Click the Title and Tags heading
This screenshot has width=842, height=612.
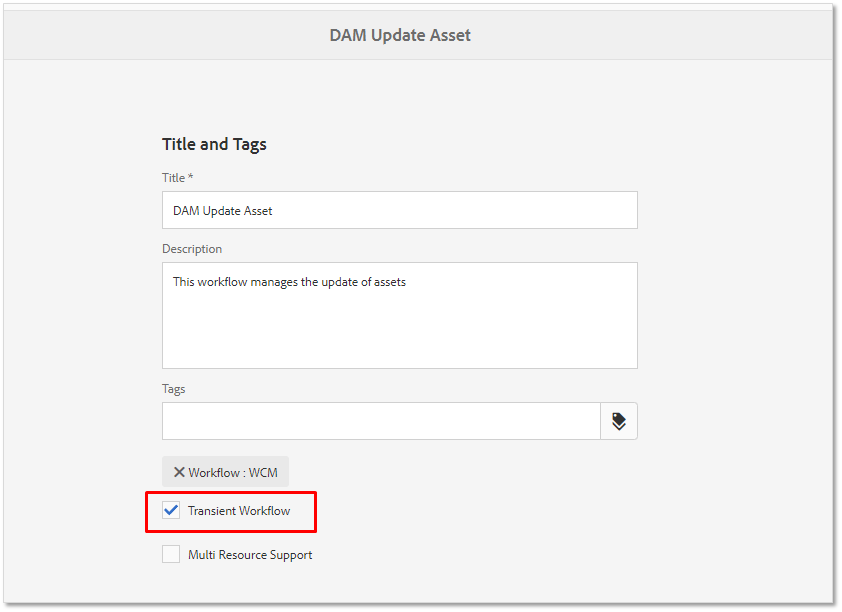point(214,144)
